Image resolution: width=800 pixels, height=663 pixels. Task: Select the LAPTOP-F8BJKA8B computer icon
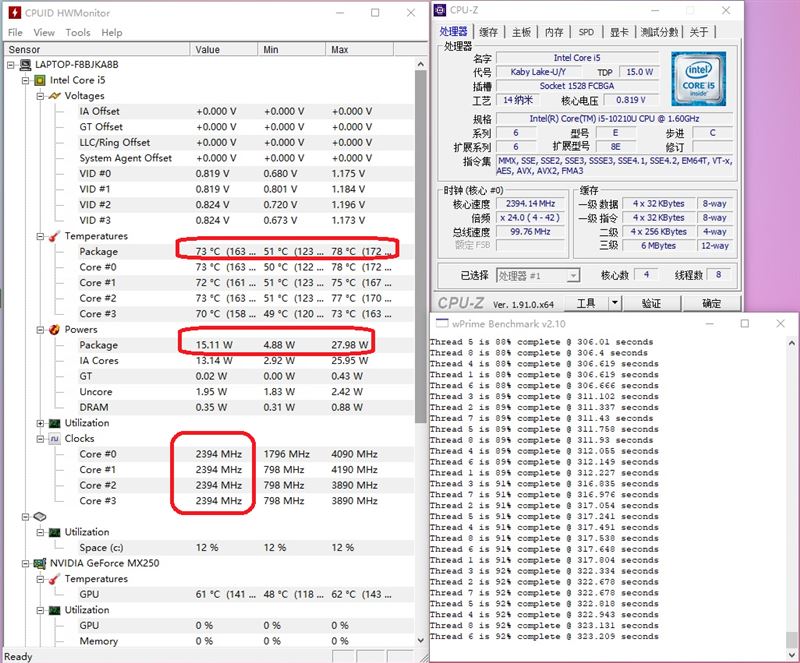[x=26, y=65]
